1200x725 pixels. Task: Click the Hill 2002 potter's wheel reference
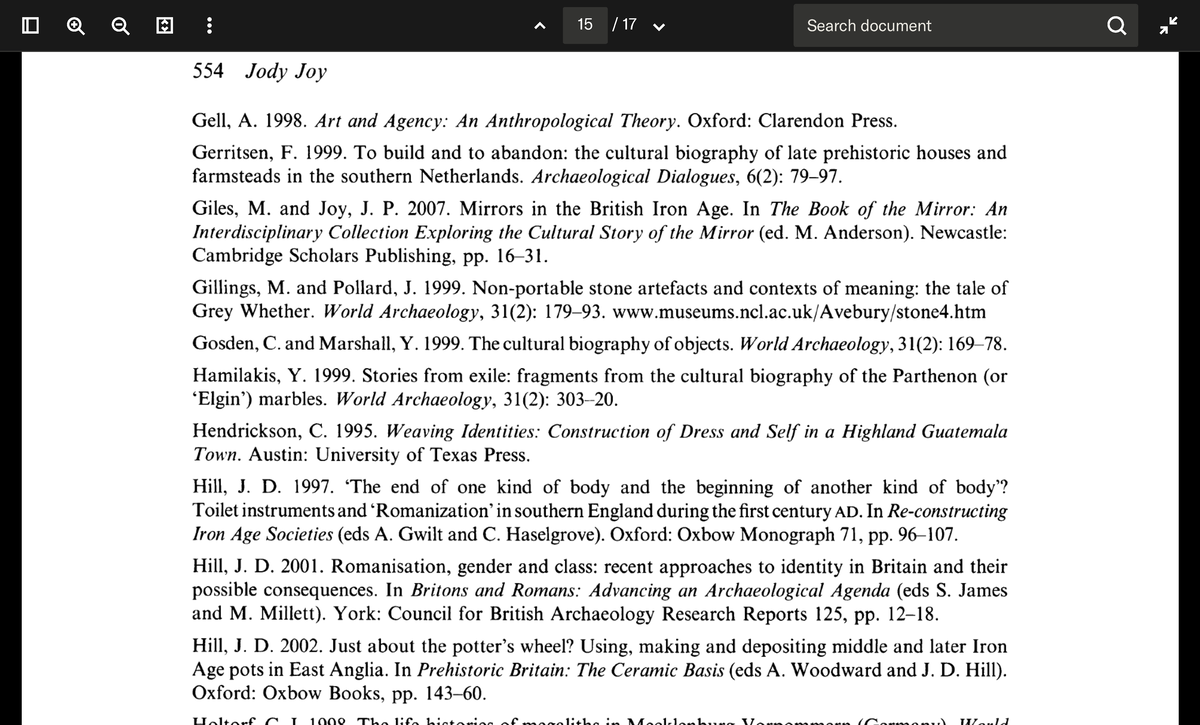599,670
